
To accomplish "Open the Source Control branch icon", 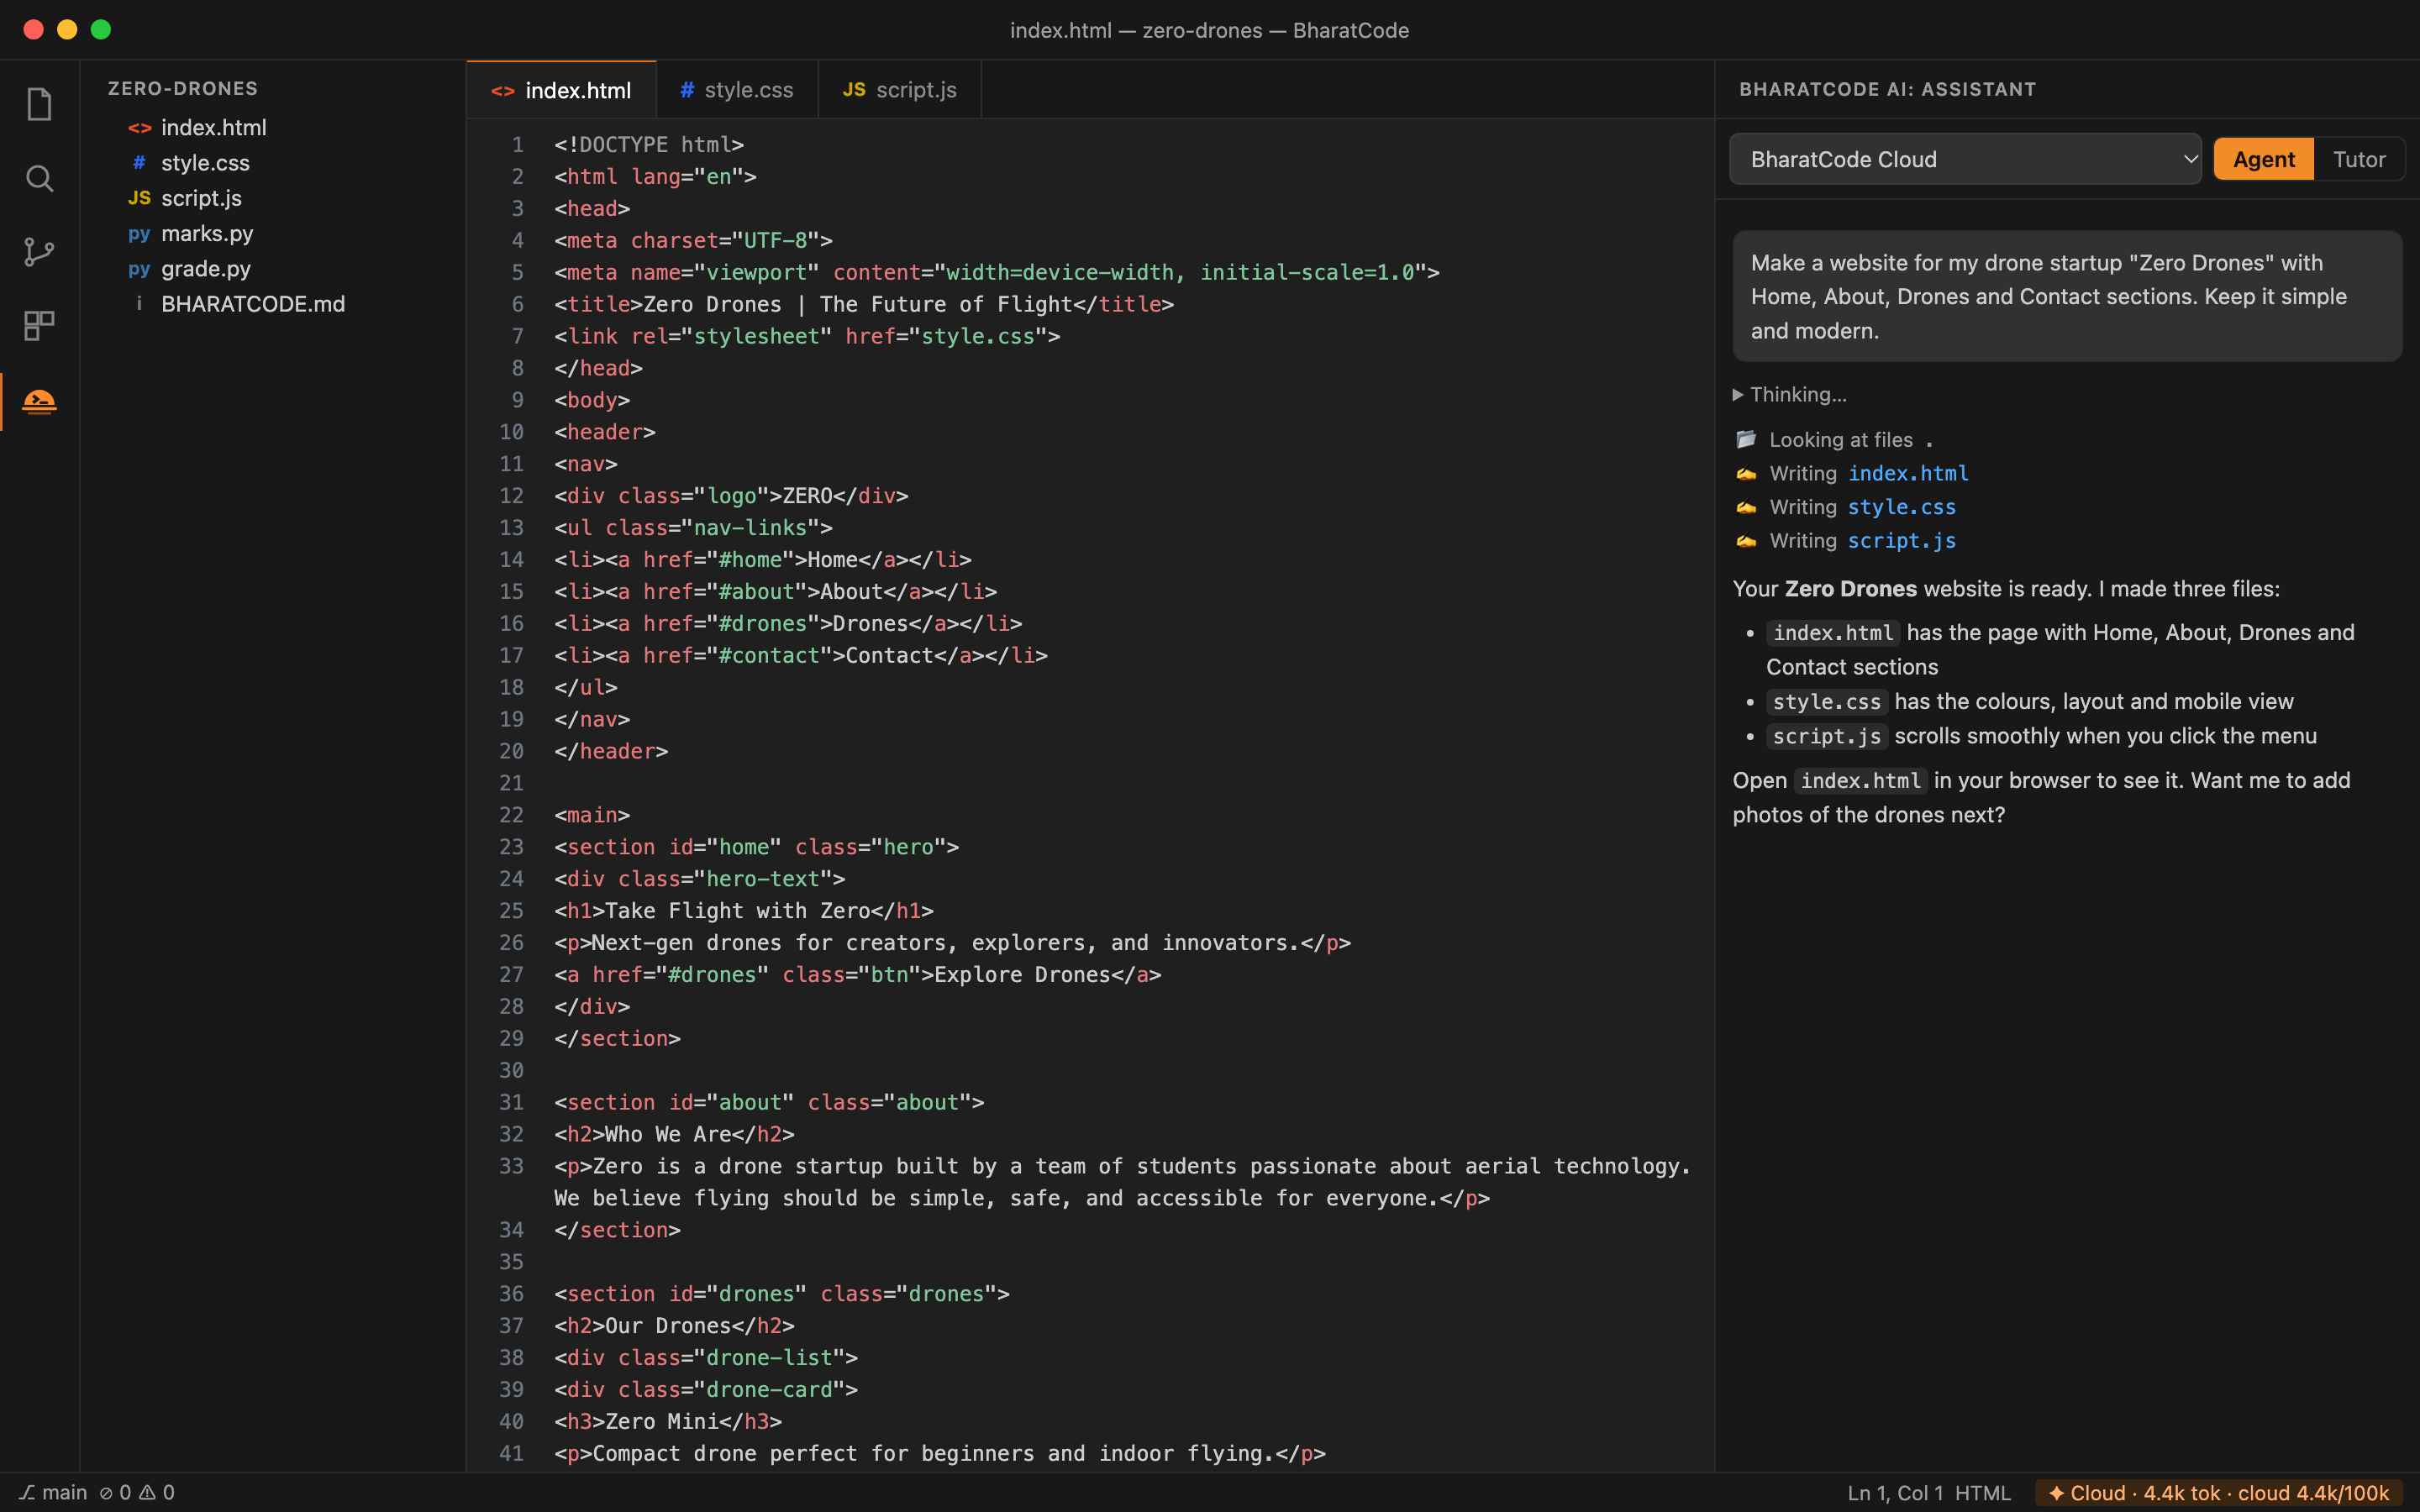I will 39,252.
